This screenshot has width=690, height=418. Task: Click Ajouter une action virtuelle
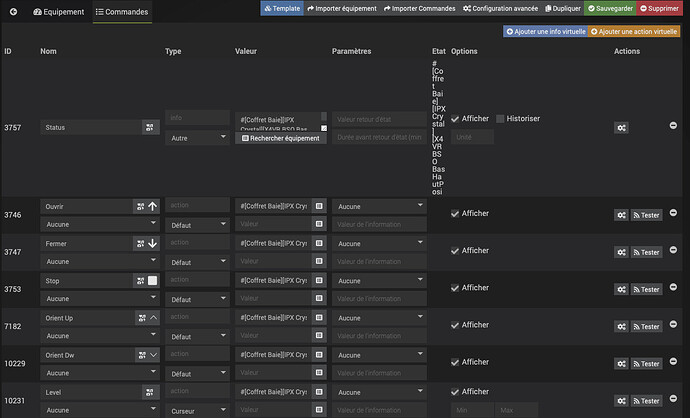(x=634, y=31)
